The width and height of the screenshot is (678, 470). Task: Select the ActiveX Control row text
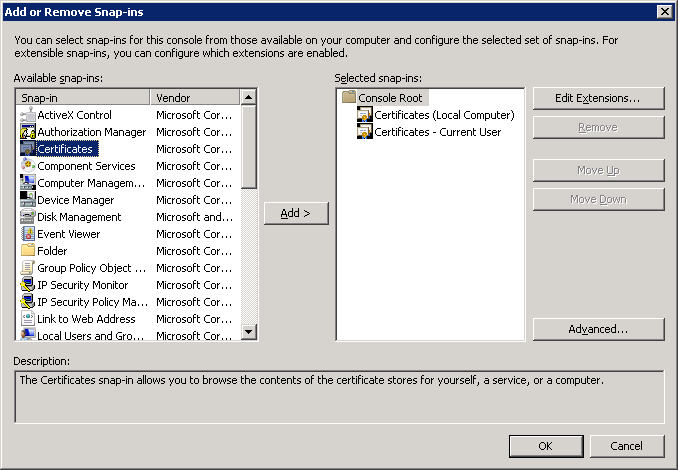(x=74, y=115)
